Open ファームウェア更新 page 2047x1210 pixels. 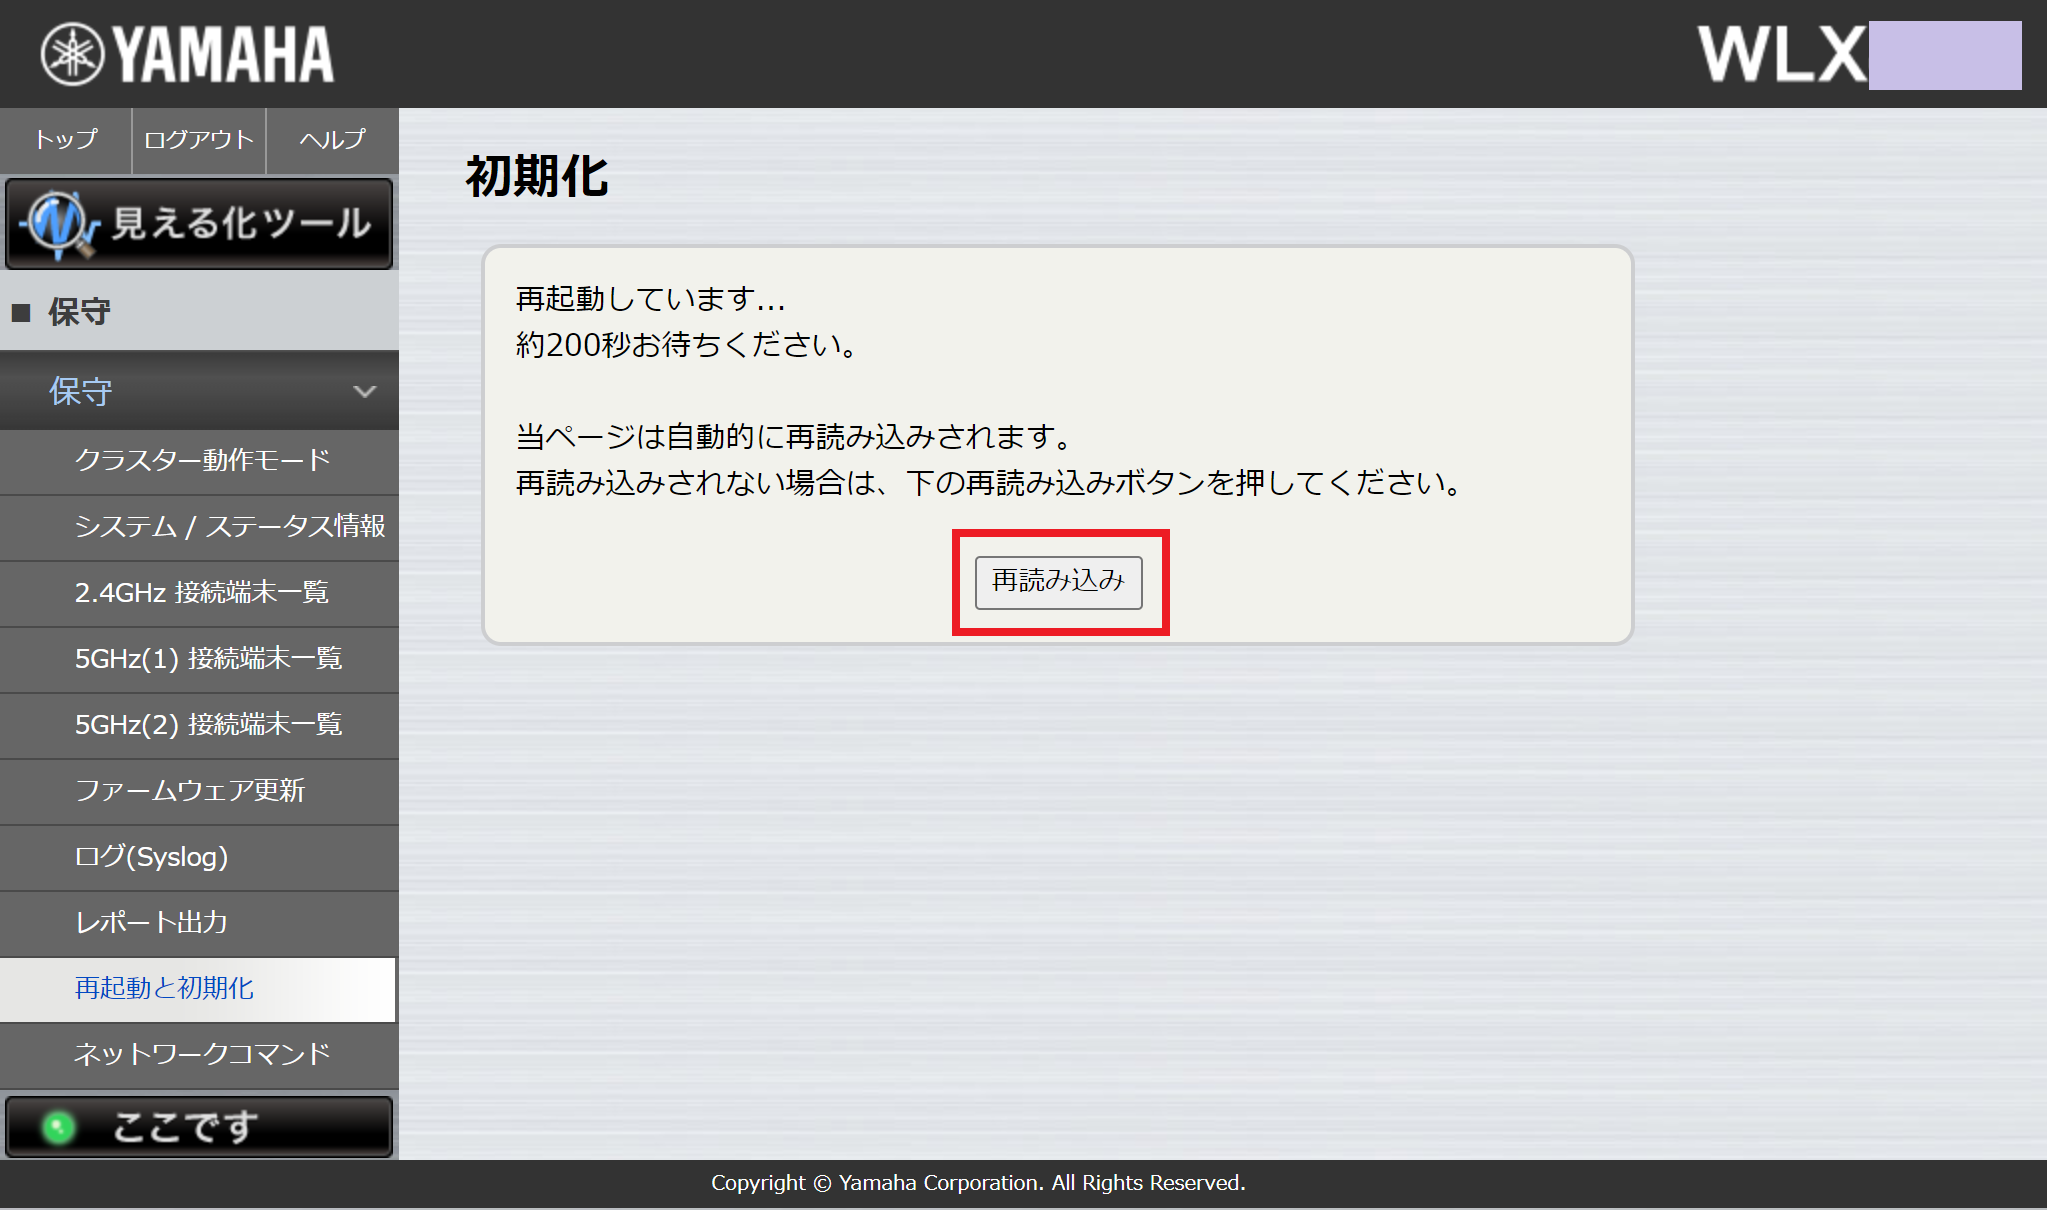coord(189,790)
